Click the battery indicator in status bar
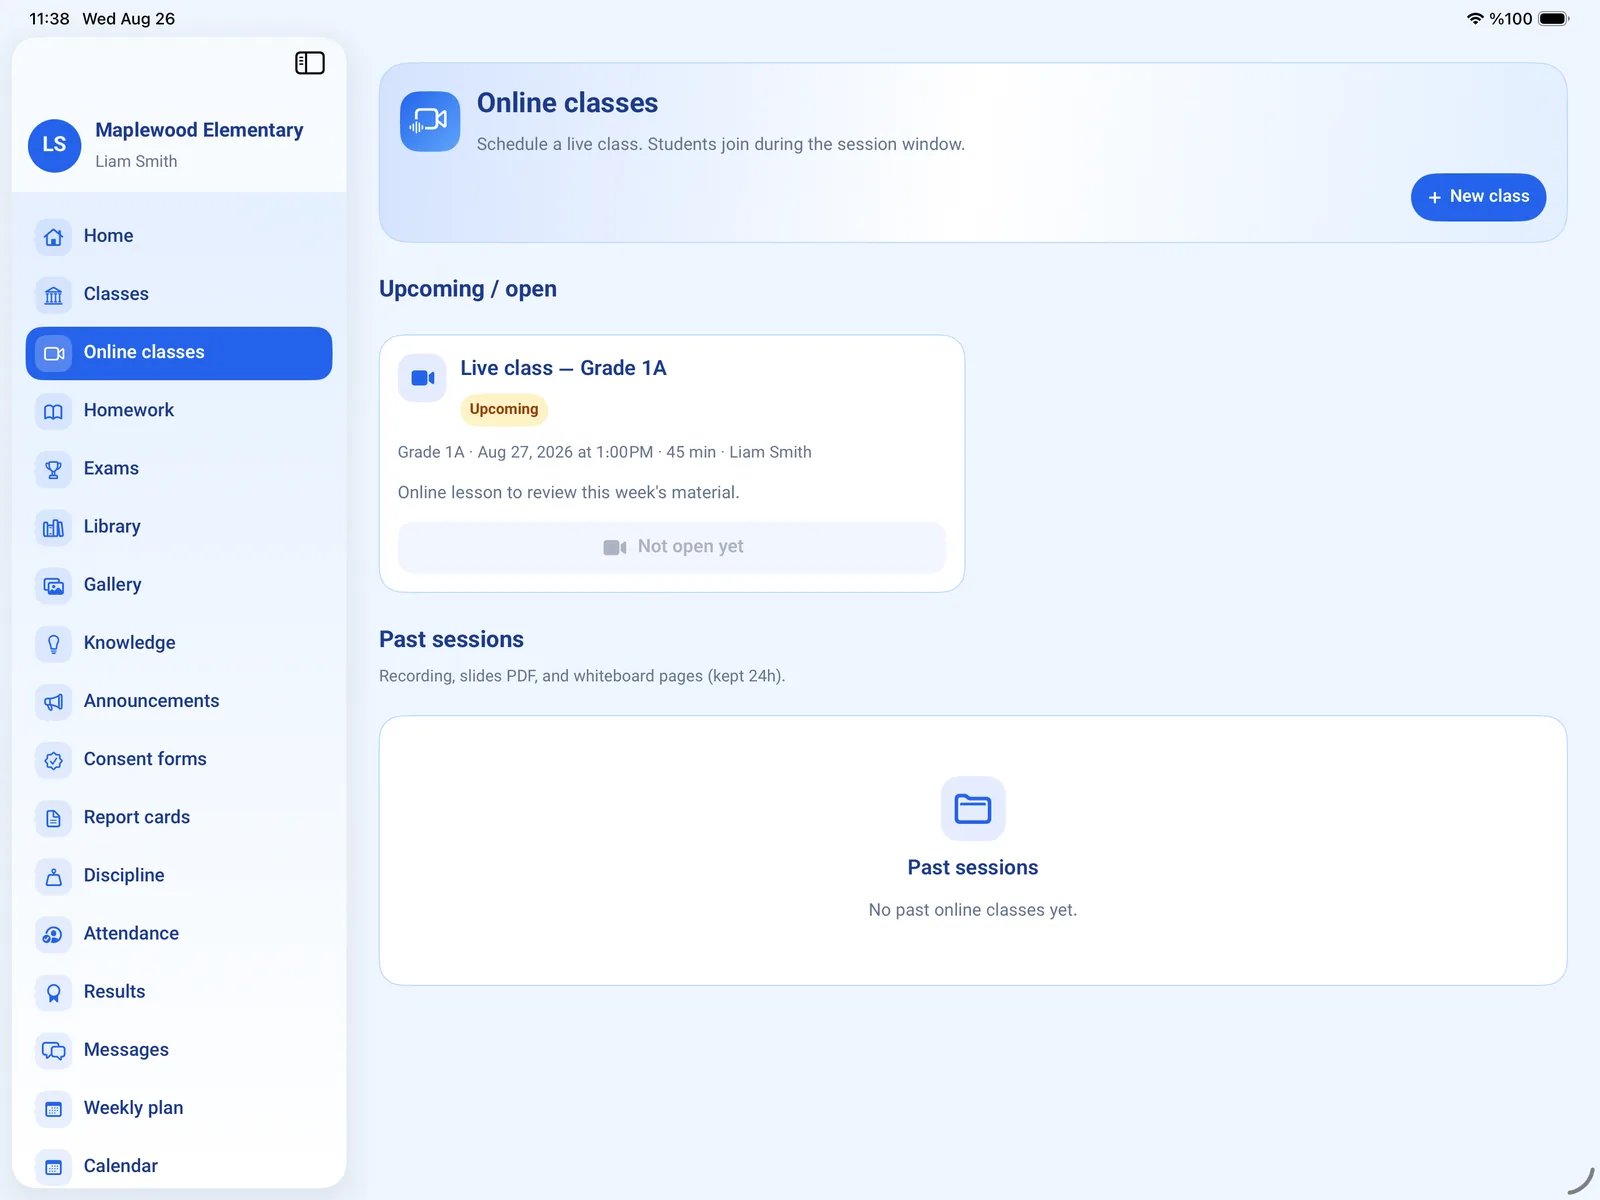Viewport: 1600px width, 1200px height. [x=1554, y=19]
